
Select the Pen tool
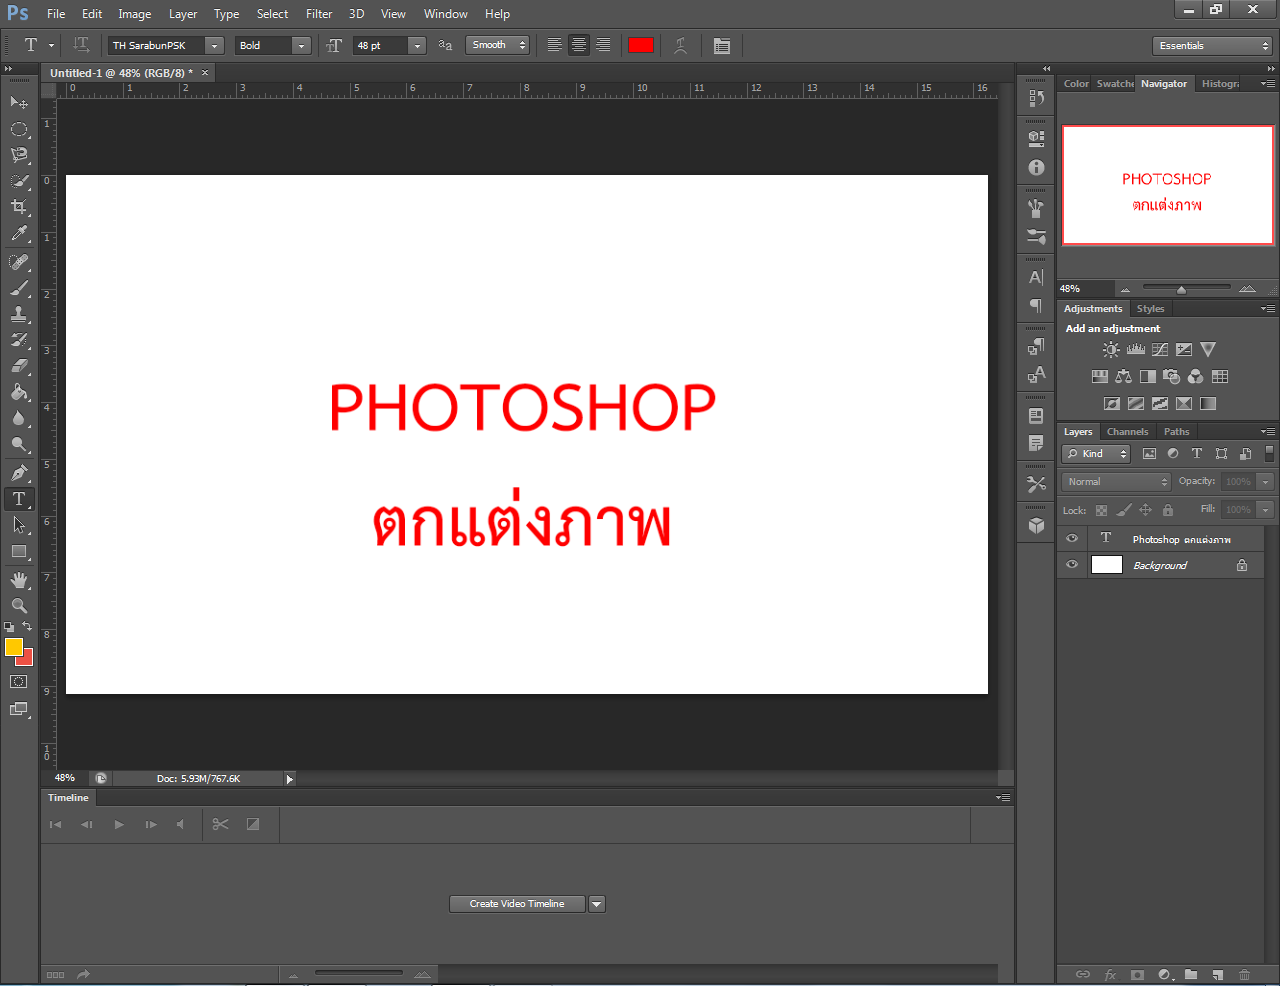[19, 472]
